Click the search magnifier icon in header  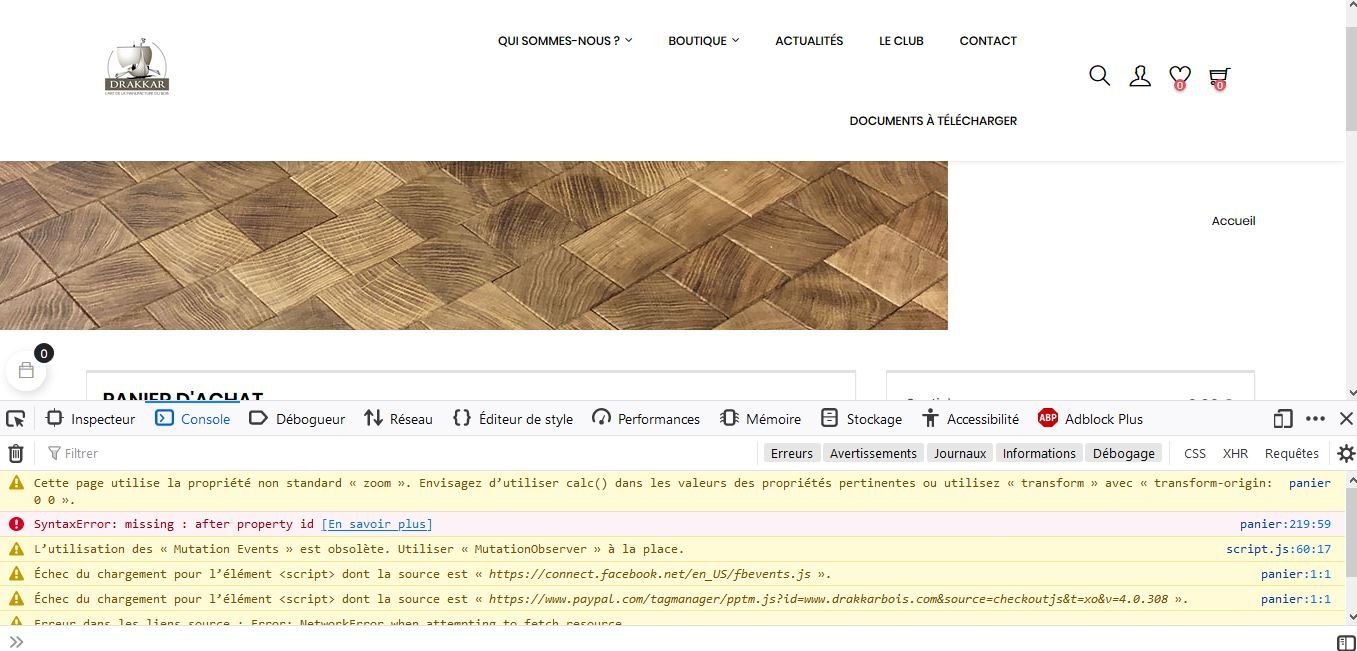pyautogui.click(x=1099, y=76)
